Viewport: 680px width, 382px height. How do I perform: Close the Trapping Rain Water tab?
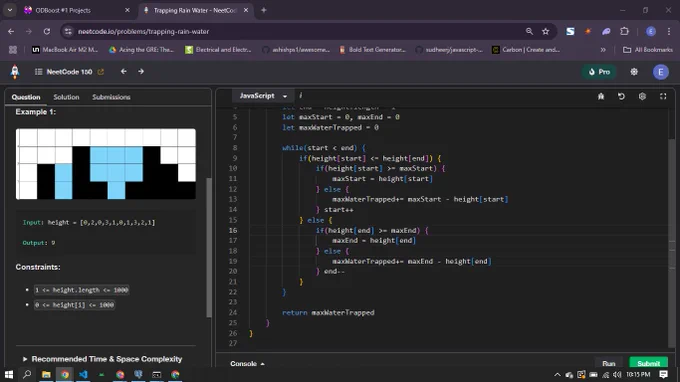click(x=246, y=10)
